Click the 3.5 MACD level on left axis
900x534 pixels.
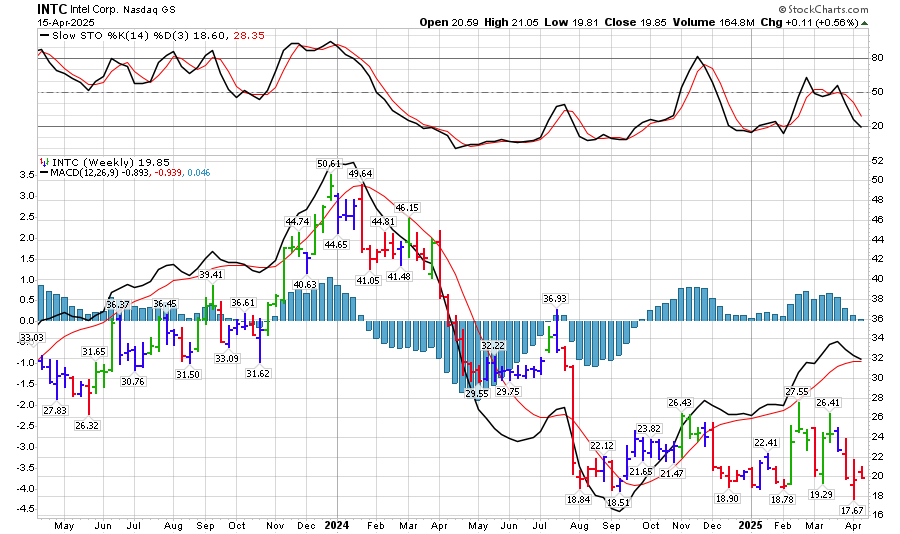click(22, 174)
